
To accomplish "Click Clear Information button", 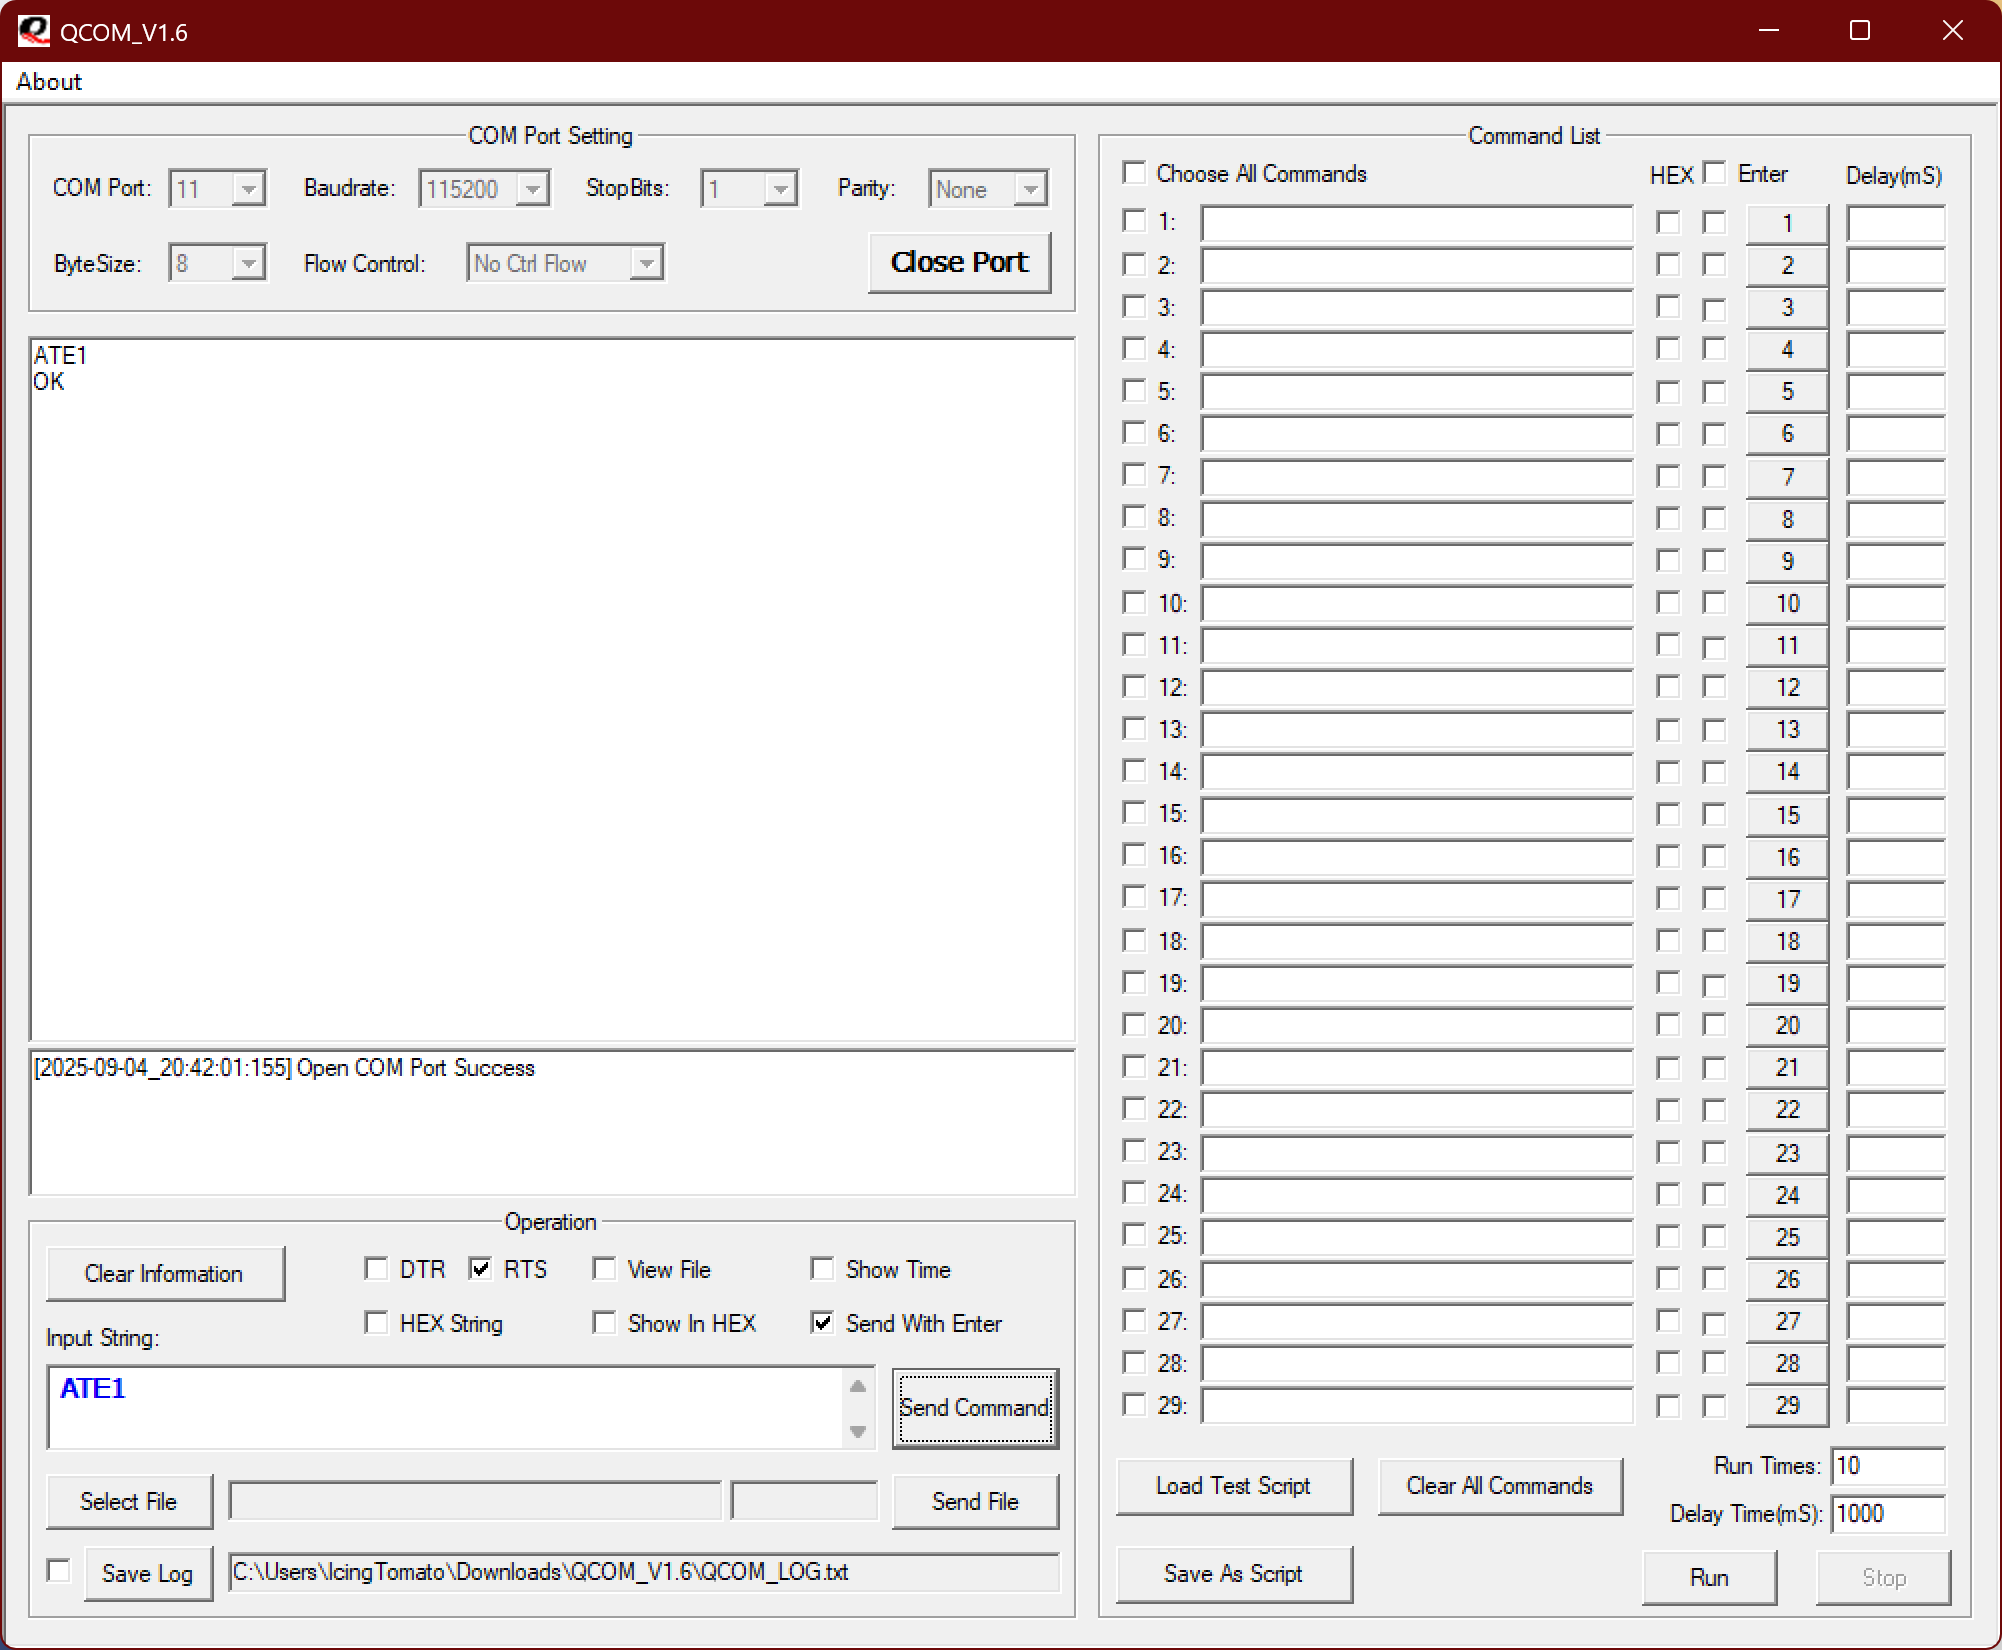I will coord(165,1273).
